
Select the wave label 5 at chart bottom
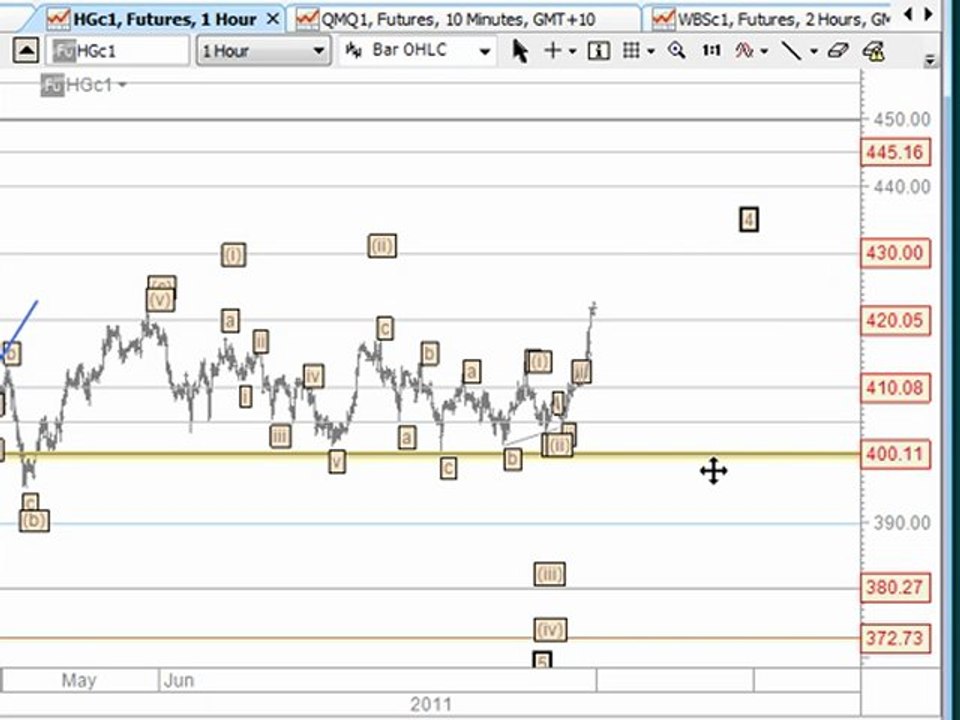pyautogui.click(x=542, y=661)
